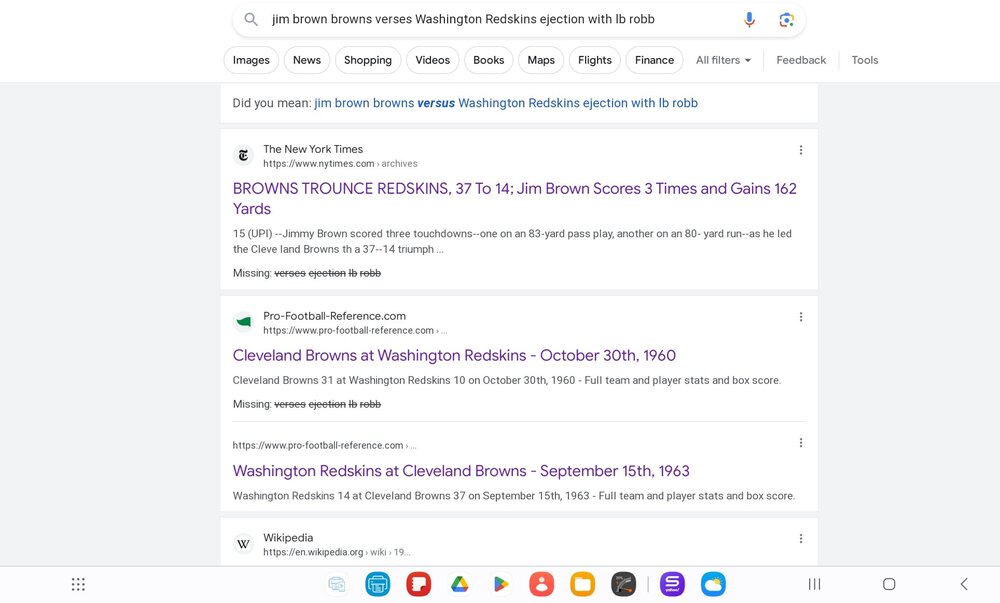This screenshot has height=603, width=1000.
Task: Open options for New York Times result
Action: click(x=801, y=150)
